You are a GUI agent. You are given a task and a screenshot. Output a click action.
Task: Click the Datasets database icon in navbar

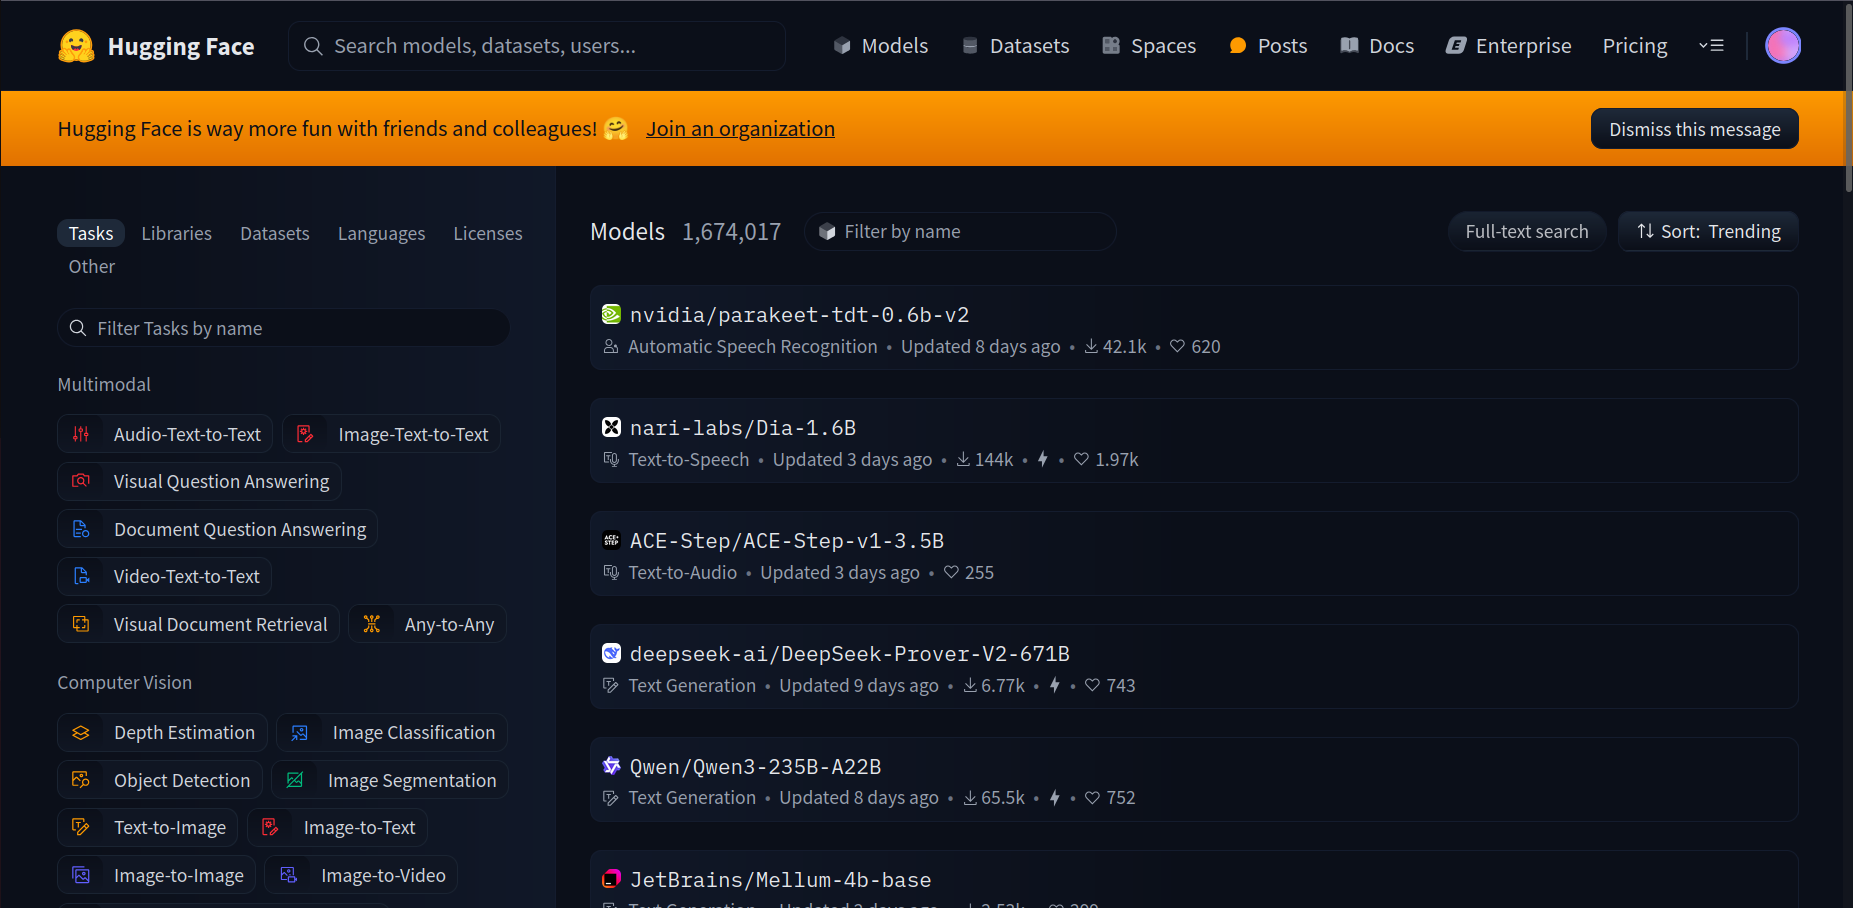pos(970,46)
